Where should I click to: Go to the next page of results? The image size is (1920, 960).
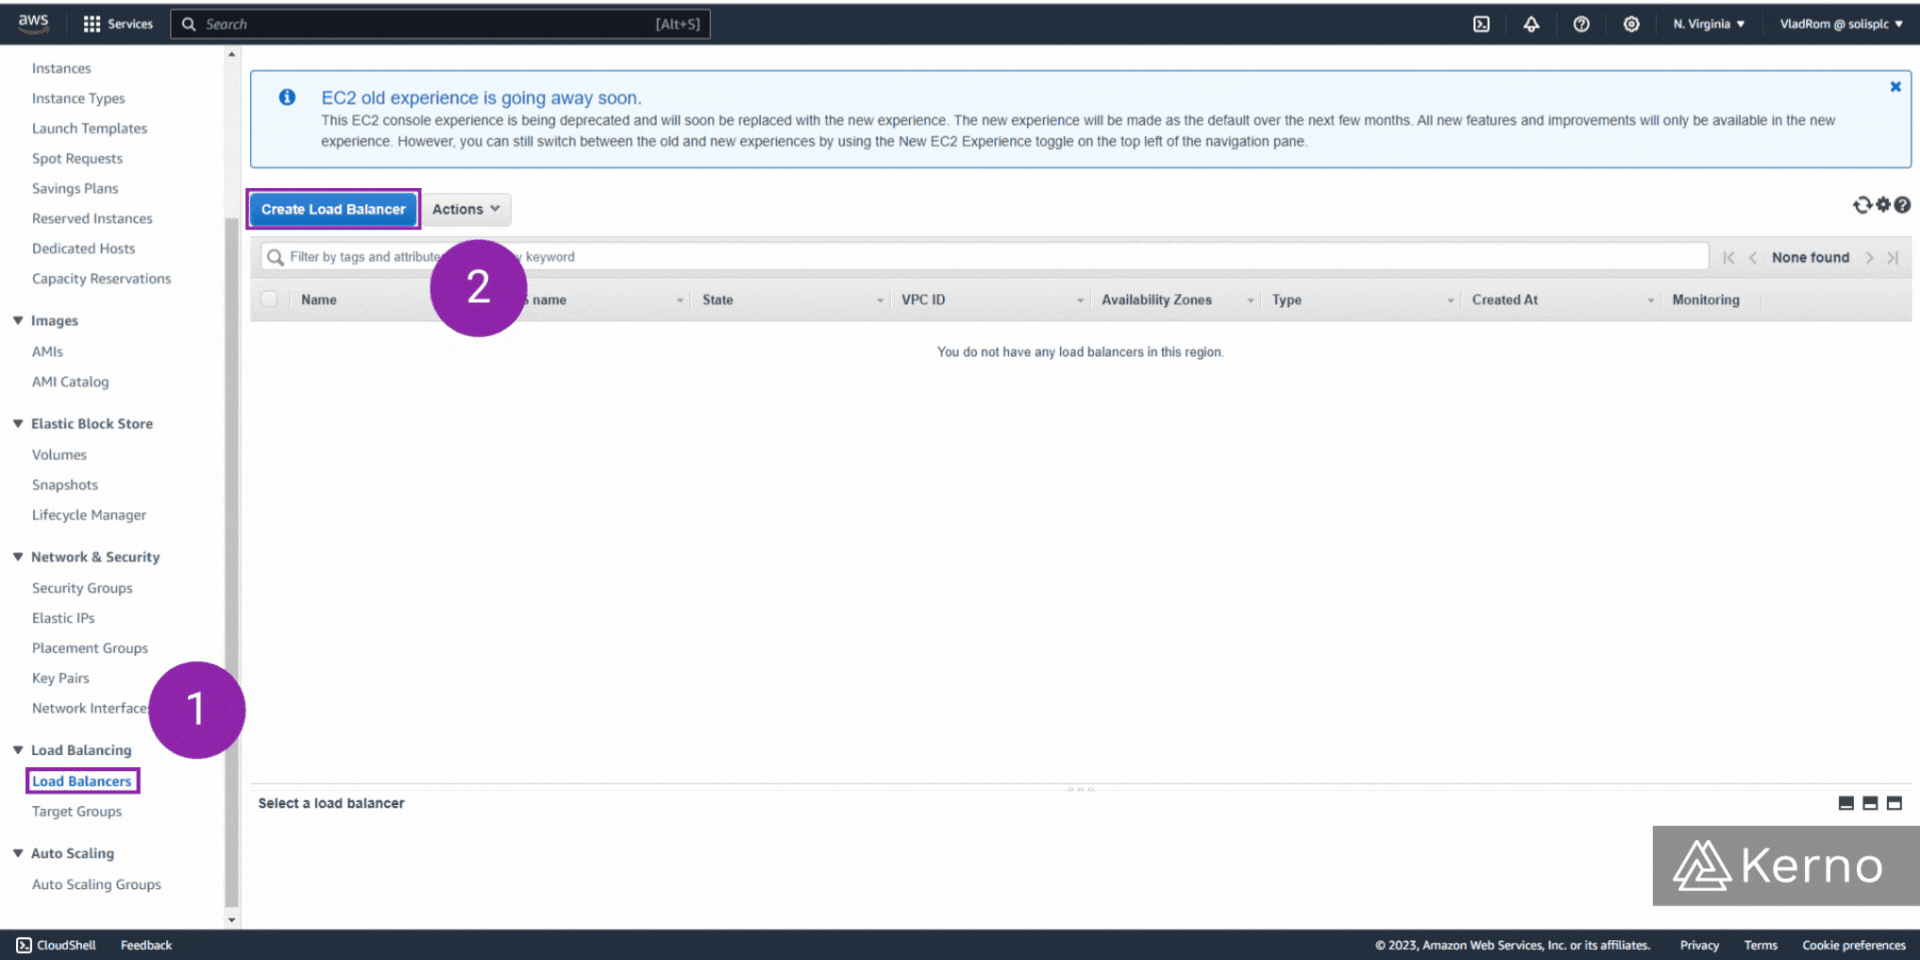(1869, 258)
